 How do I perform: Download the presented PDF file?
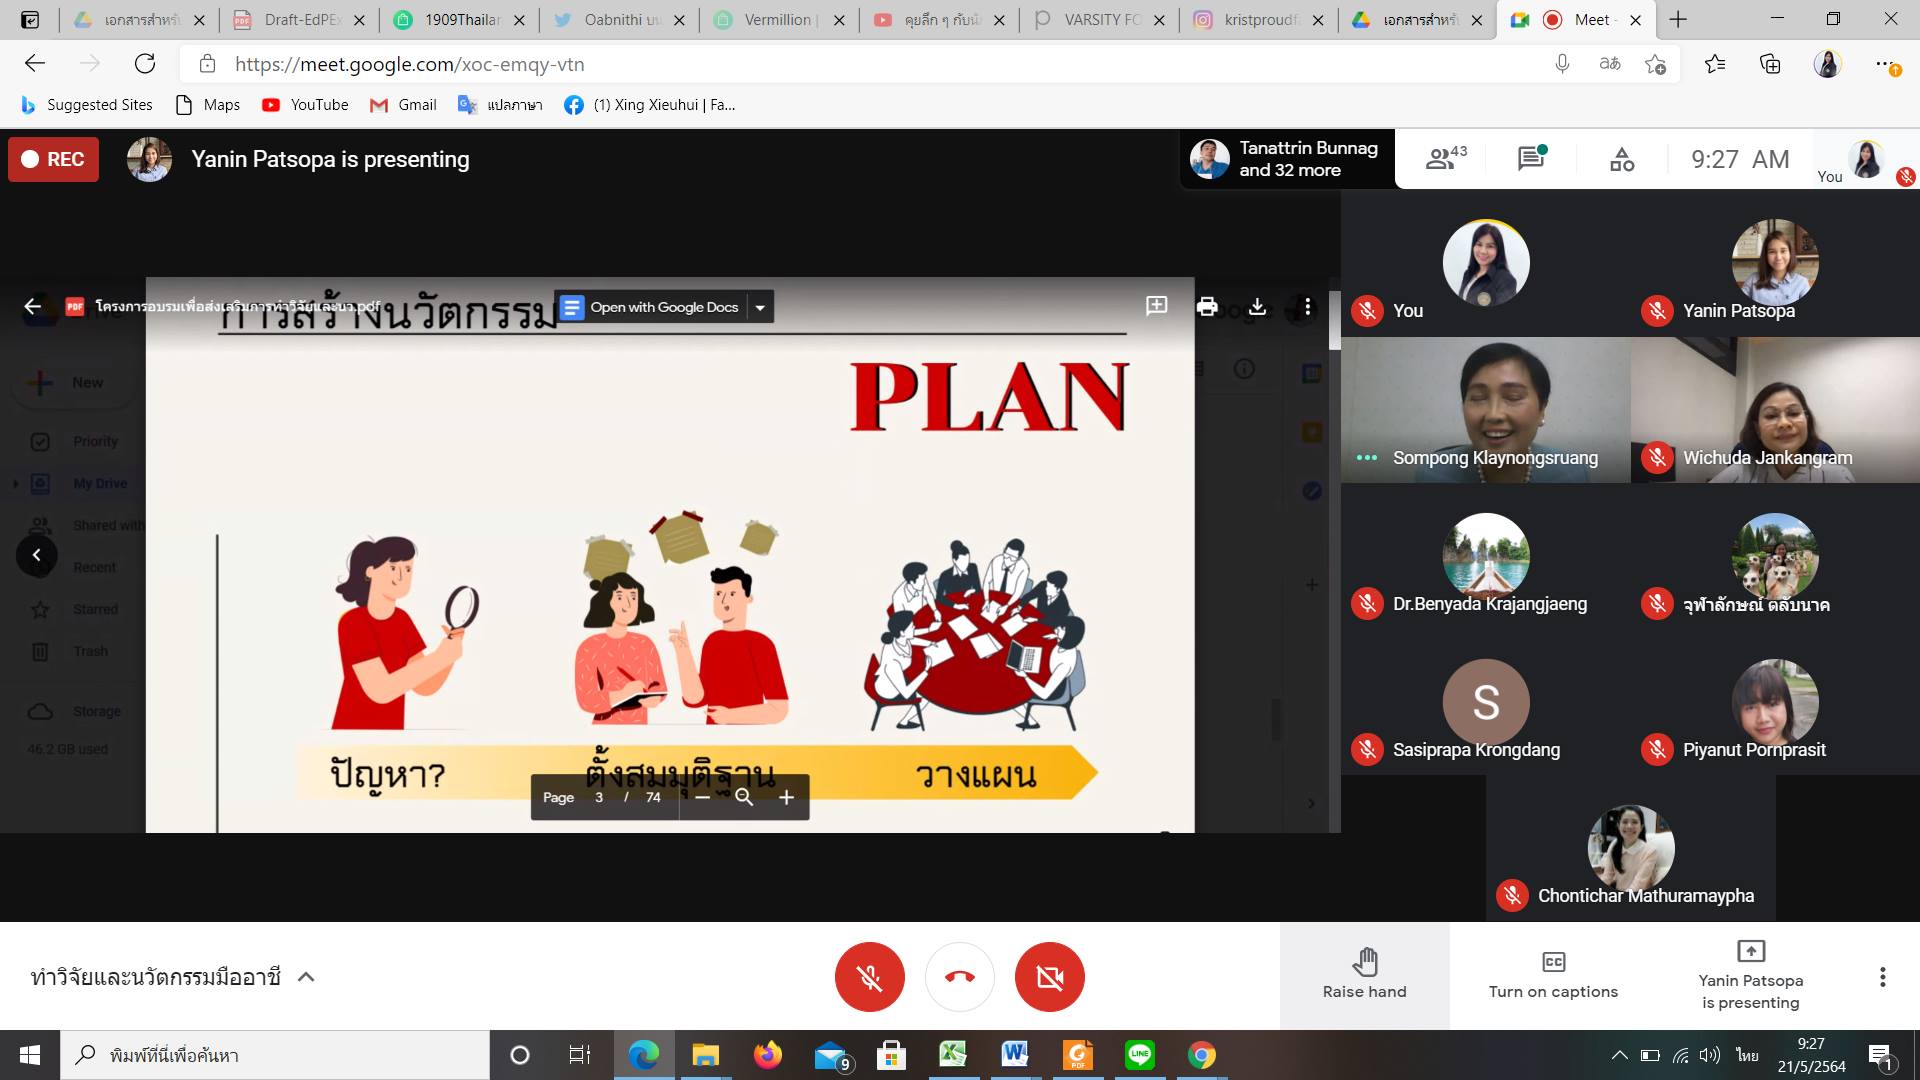[x=1257, y=307]
